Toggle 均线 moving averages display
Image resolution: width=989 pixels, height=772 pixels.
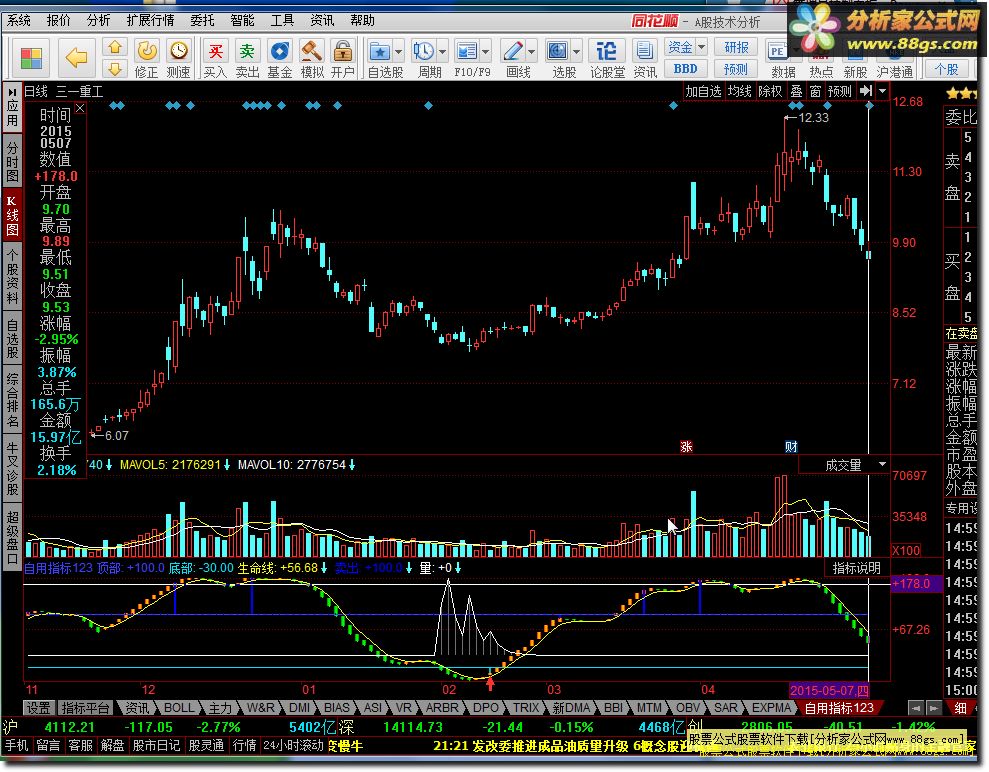click(x=739, y=91)
